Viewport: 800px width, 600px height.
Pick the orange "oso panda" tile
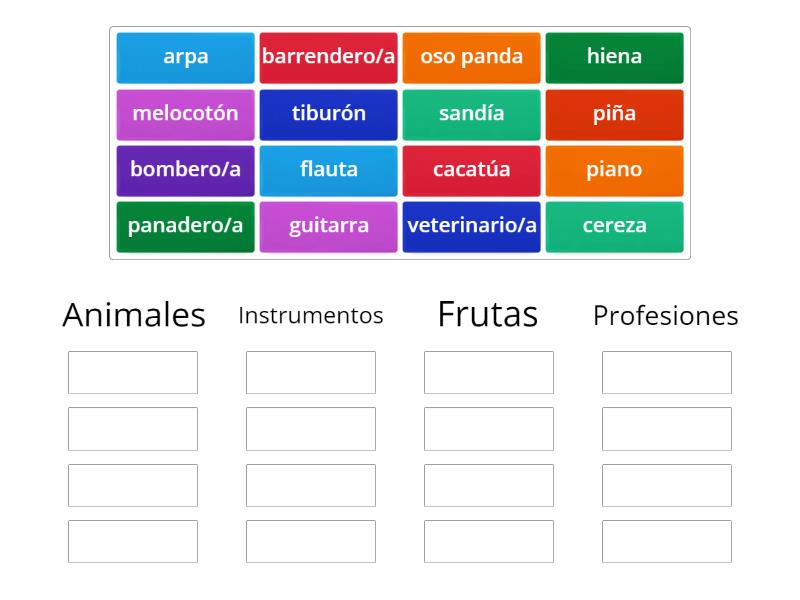(x=471, y=57)
